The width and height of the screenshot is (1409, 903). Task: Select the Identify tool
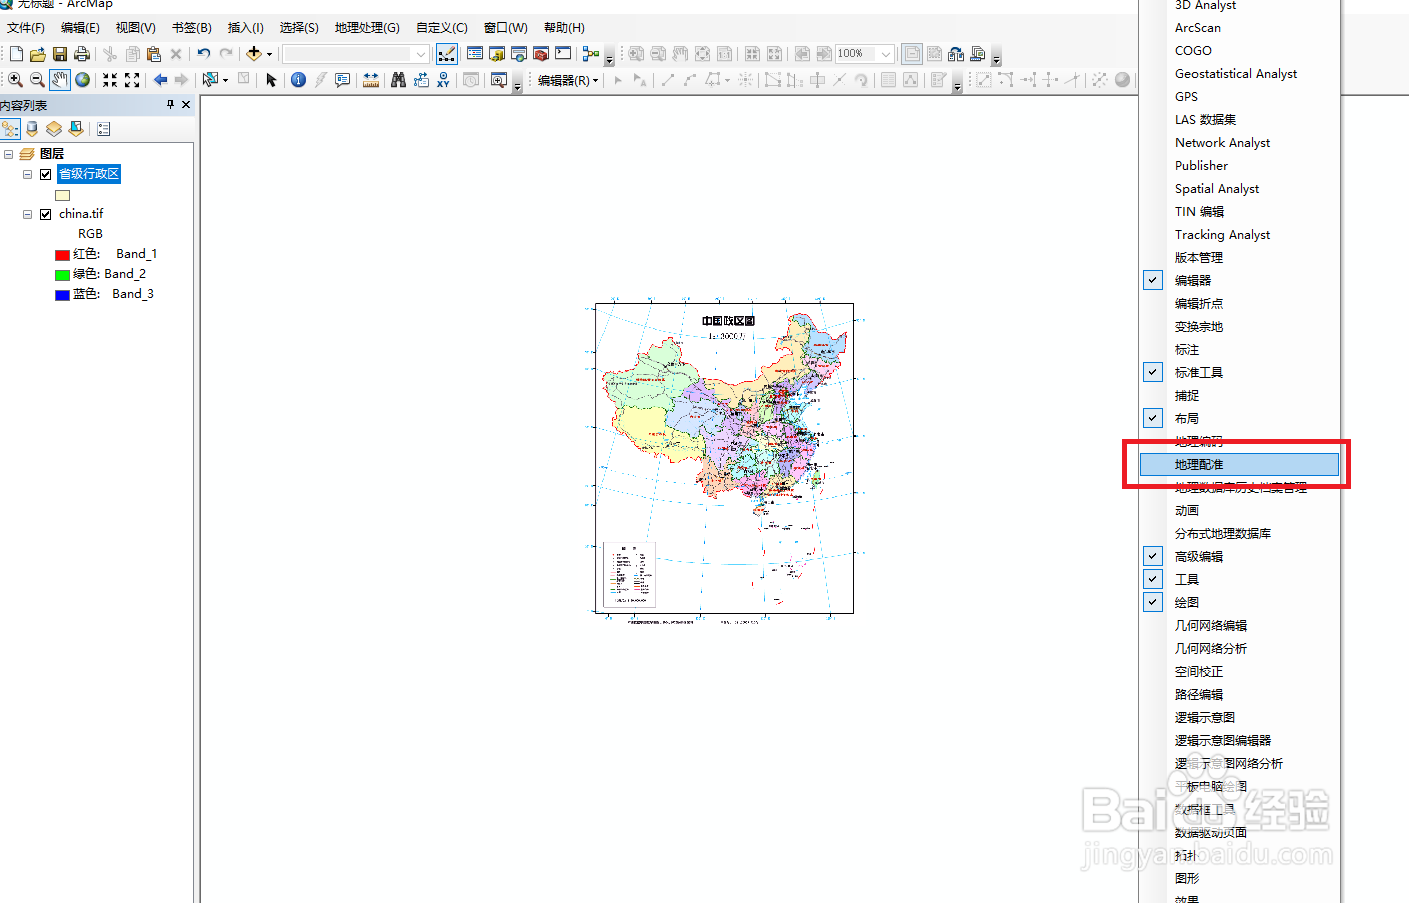pos(299,79)
